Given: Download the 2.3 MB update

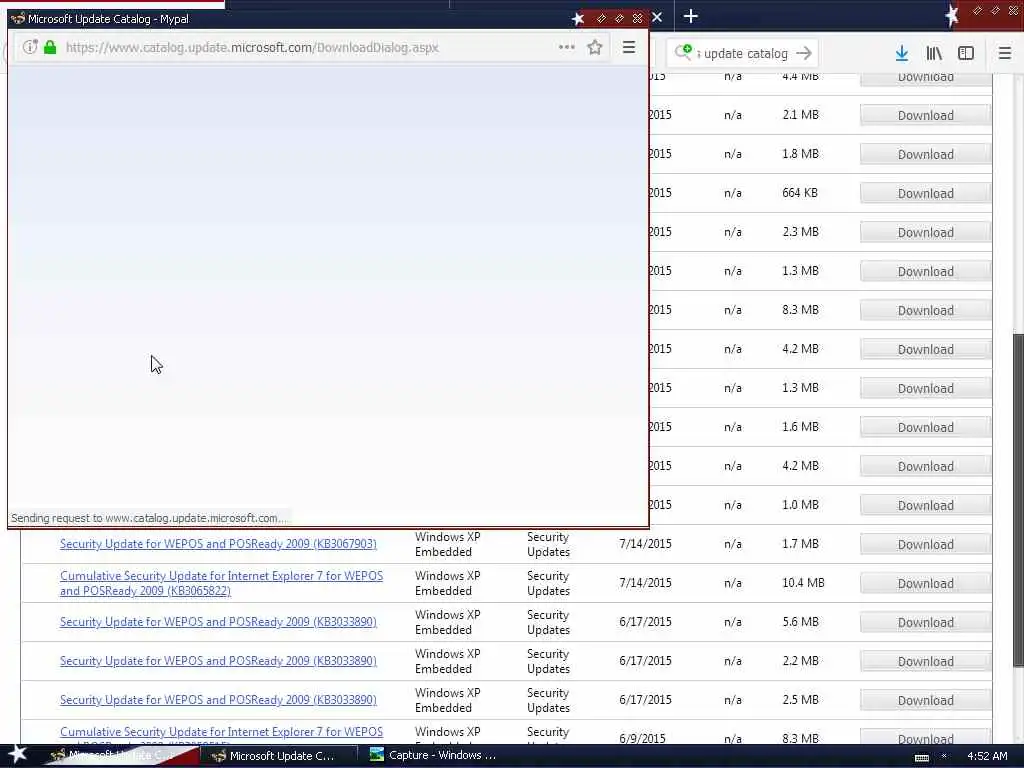Looking at the screenshot, I should (925, 232).
